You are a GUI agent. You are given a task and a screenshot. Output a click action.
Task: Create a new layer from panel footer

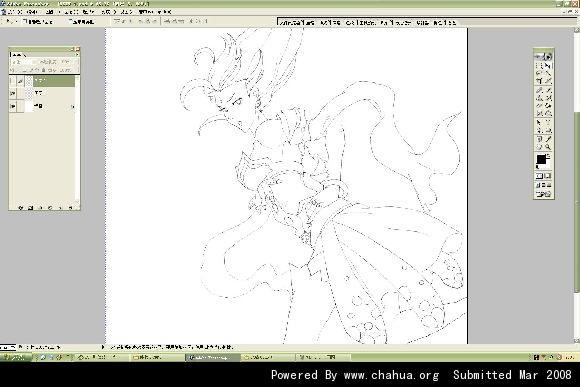60,208
